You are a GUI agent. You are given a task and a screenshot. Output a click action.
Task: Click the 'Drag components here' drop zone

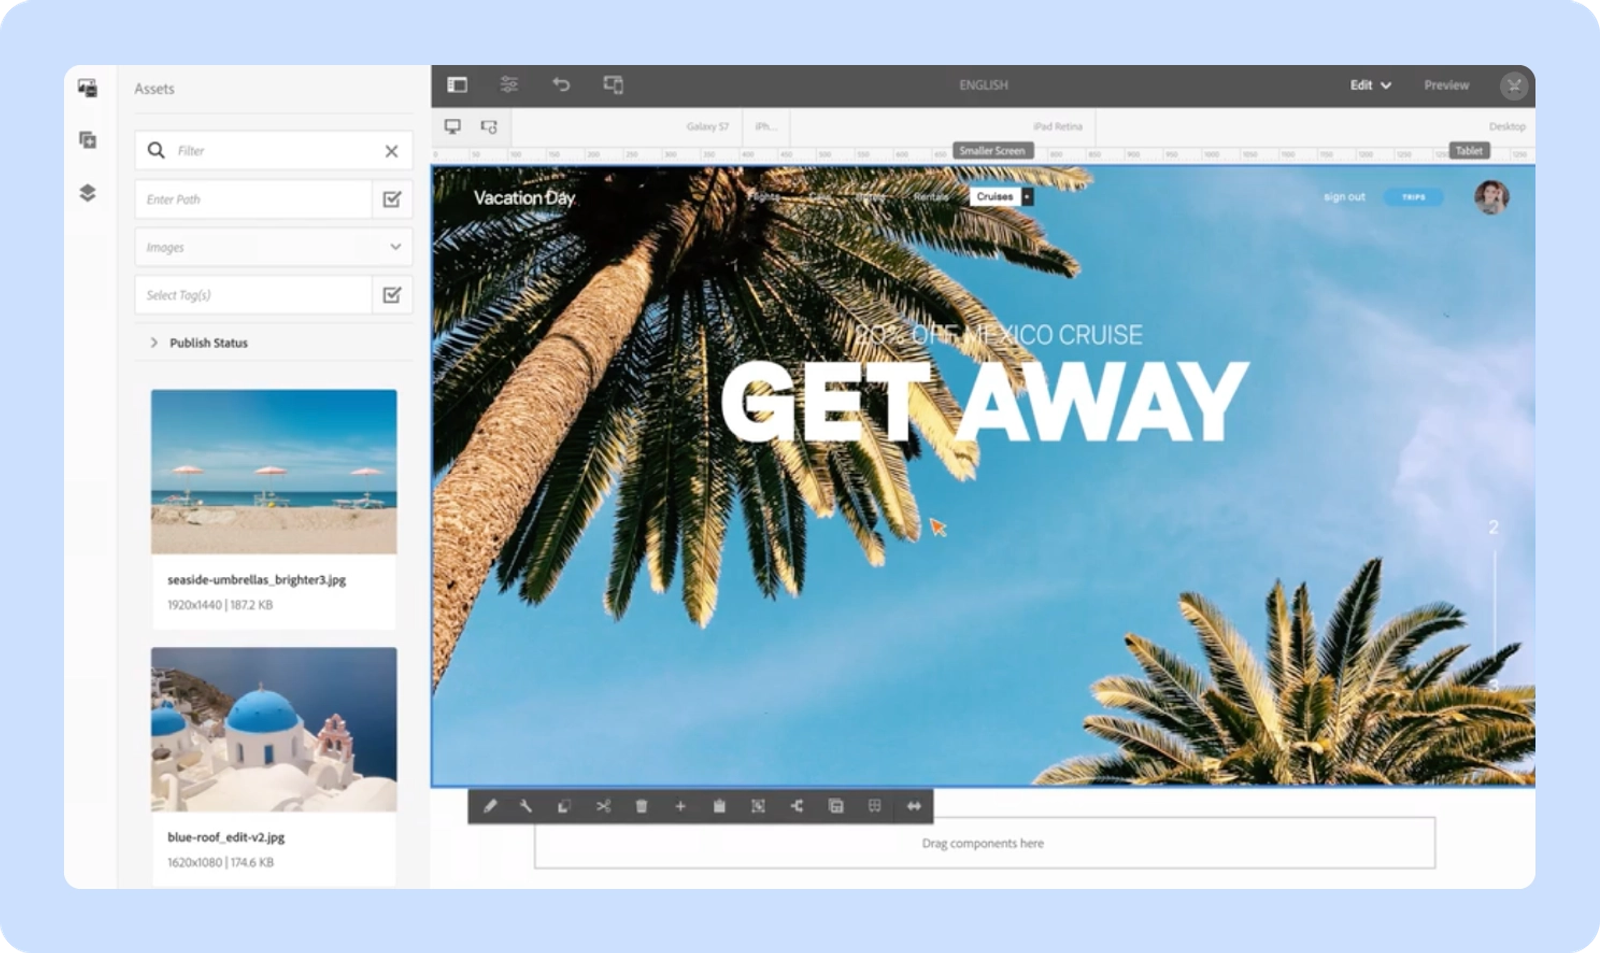(984, 843)
